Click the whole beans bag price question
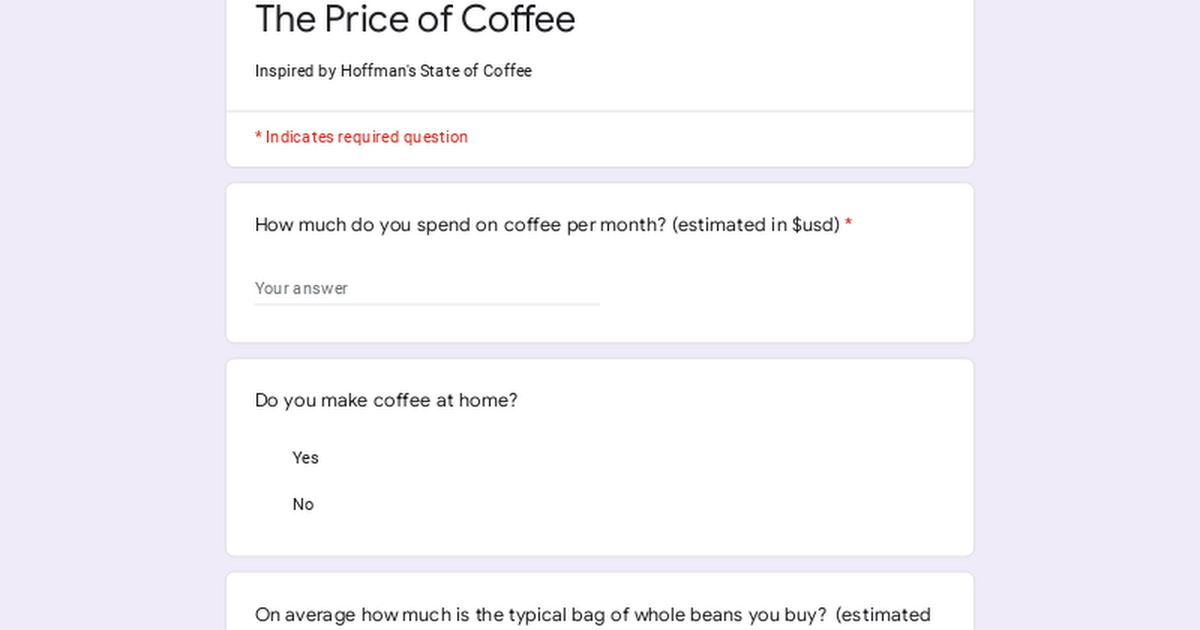The height and width of the screenshot is (630, 1200). (x=593, y=615)
